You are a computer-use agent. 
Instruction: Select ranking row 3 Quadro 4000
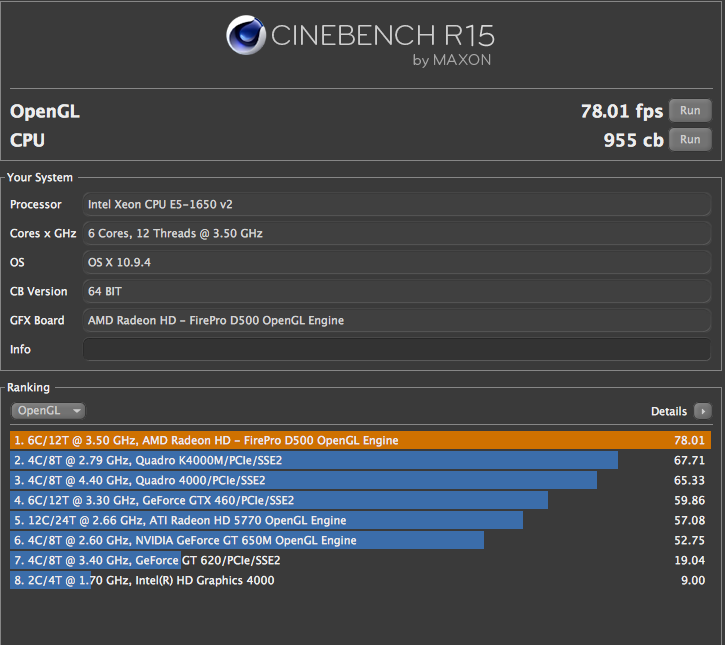point(360,480)
